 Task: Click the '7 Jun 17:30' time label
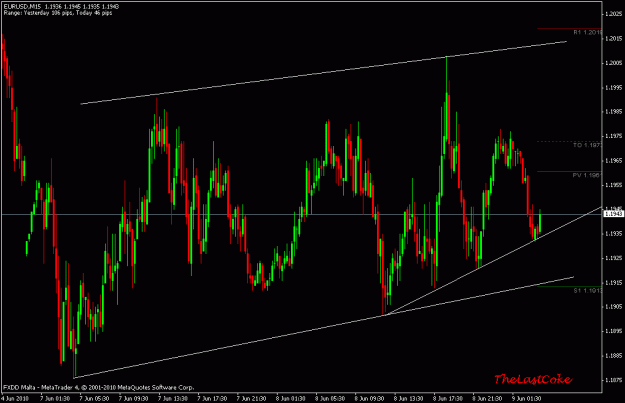tap(212, 398)
